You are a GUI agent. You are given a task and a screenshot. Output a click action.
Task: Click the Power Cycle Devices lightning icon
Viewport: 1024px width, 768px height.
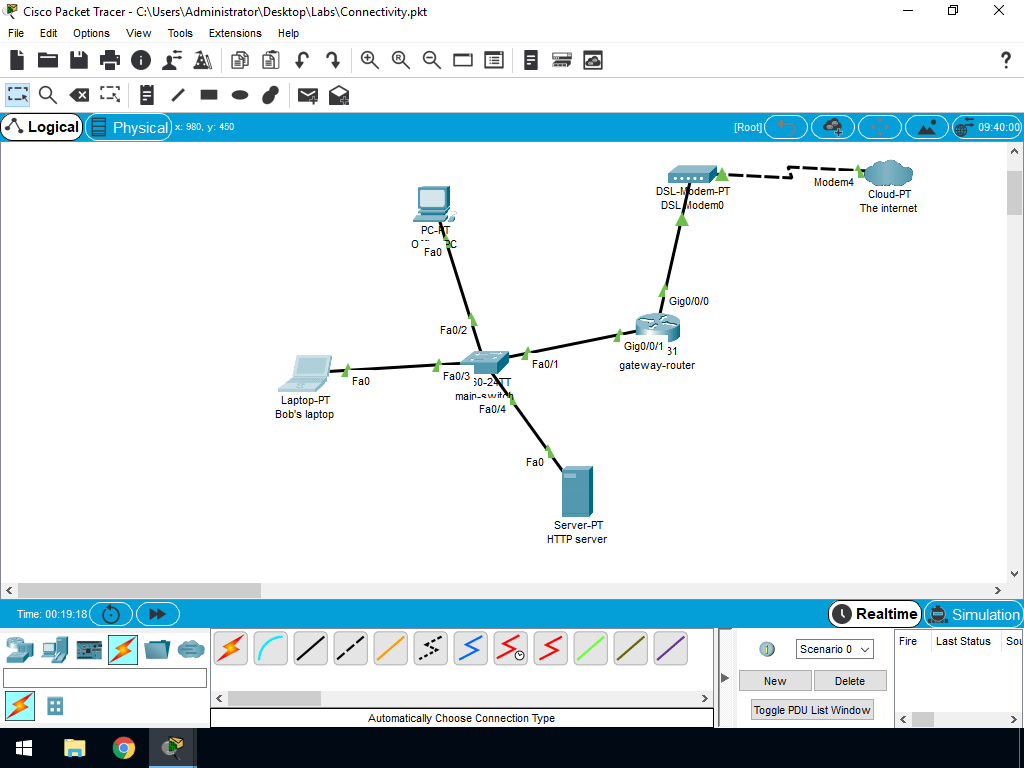pos(19,705)
